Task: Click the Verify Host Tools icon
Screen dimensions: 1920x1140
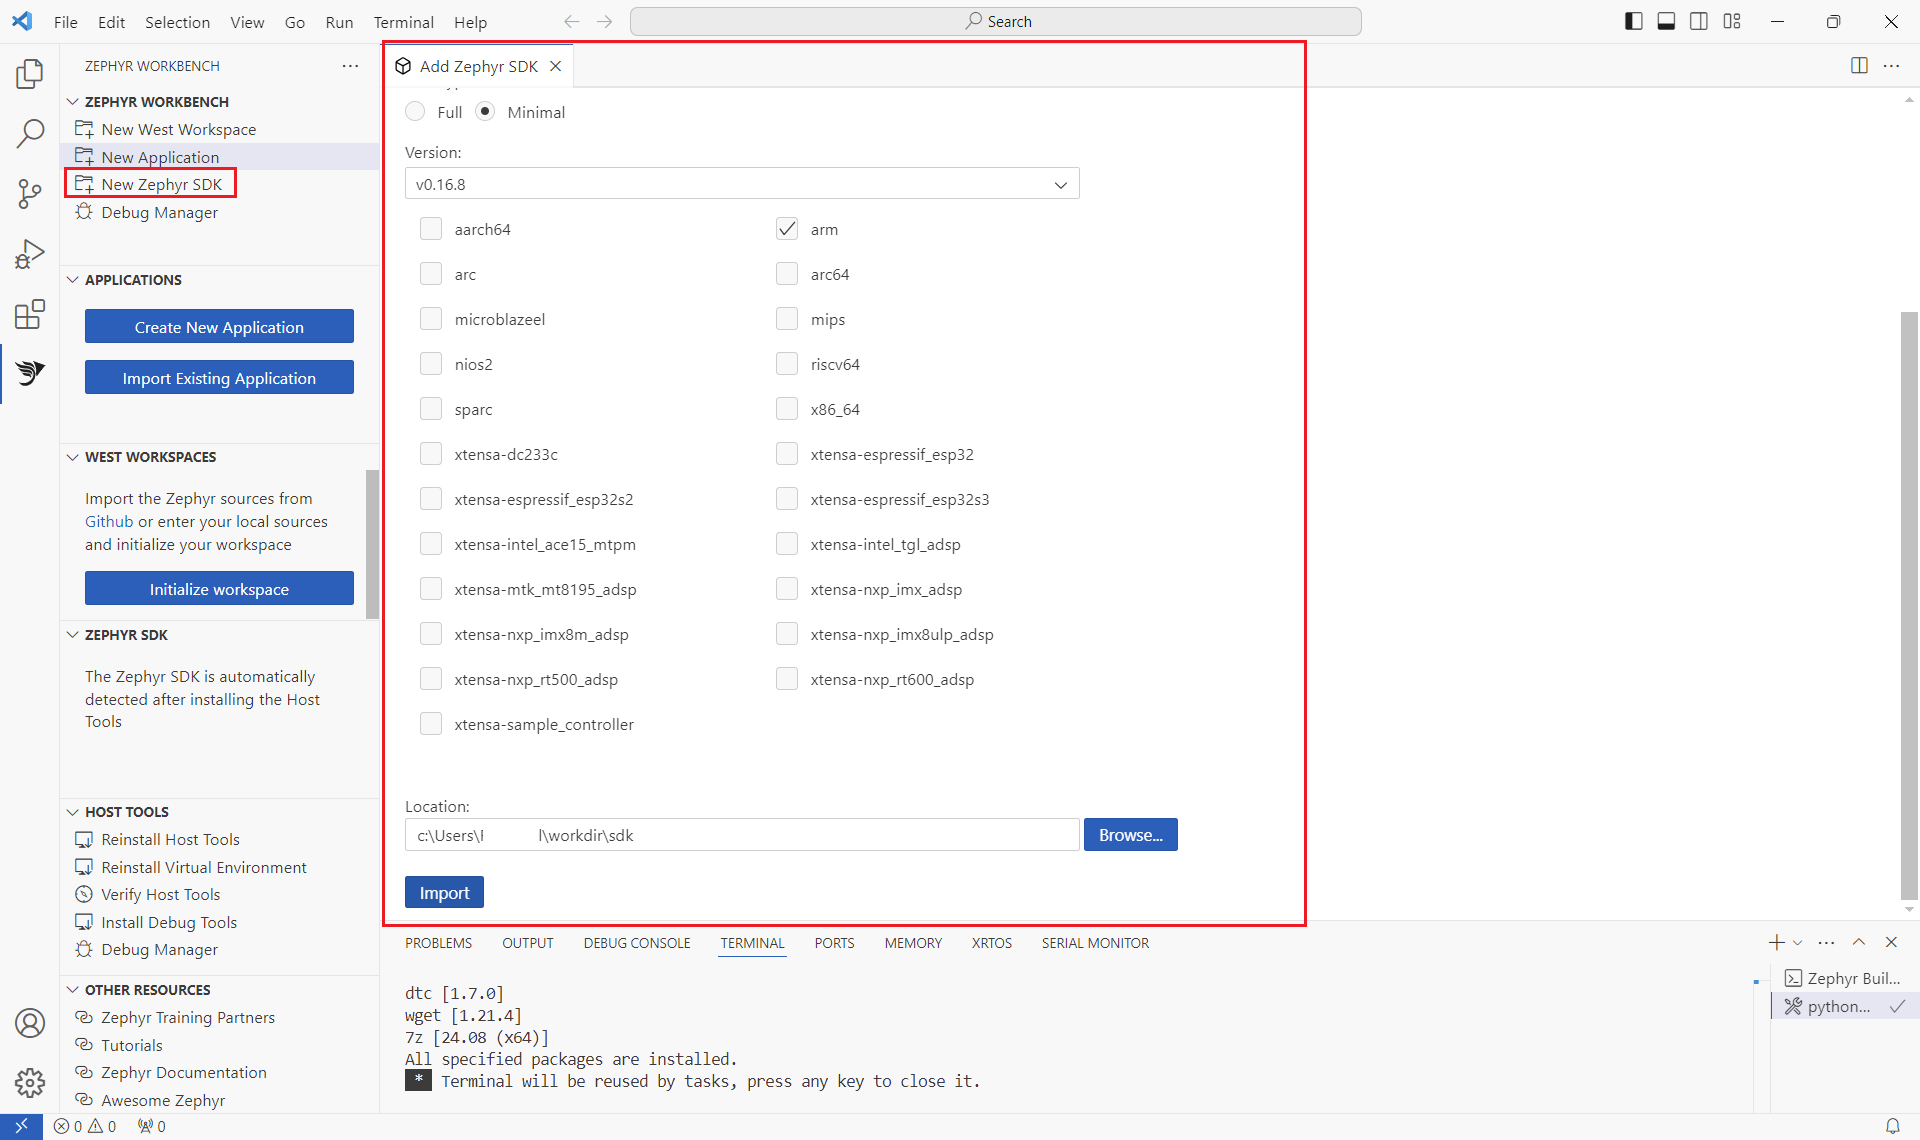Action: tap(84, 894)
